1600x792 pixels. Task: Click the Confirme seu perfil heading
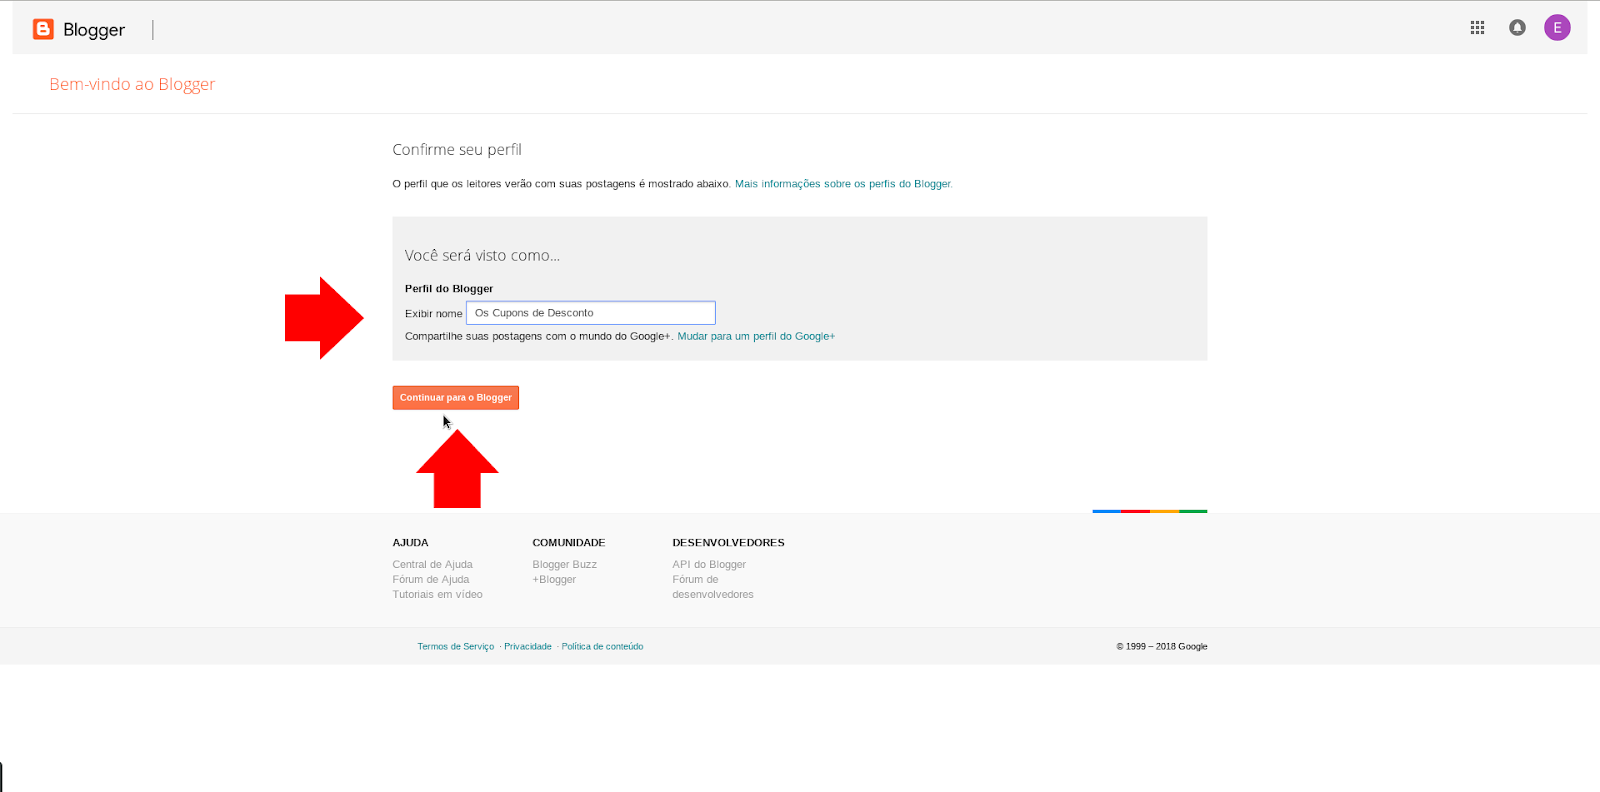[x=457, y=149]
